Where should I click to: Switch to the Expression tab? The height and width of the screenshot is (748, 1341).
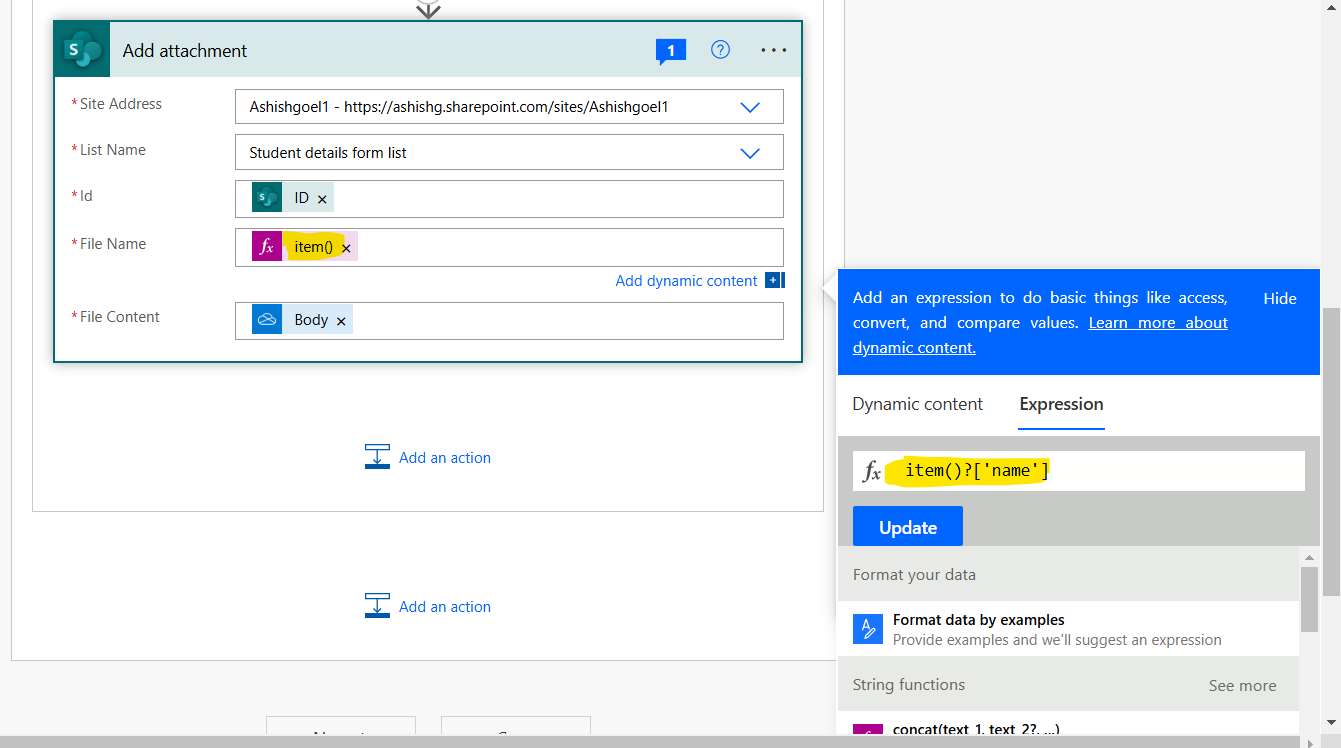pyautogui.click(x=1061, y=404)
